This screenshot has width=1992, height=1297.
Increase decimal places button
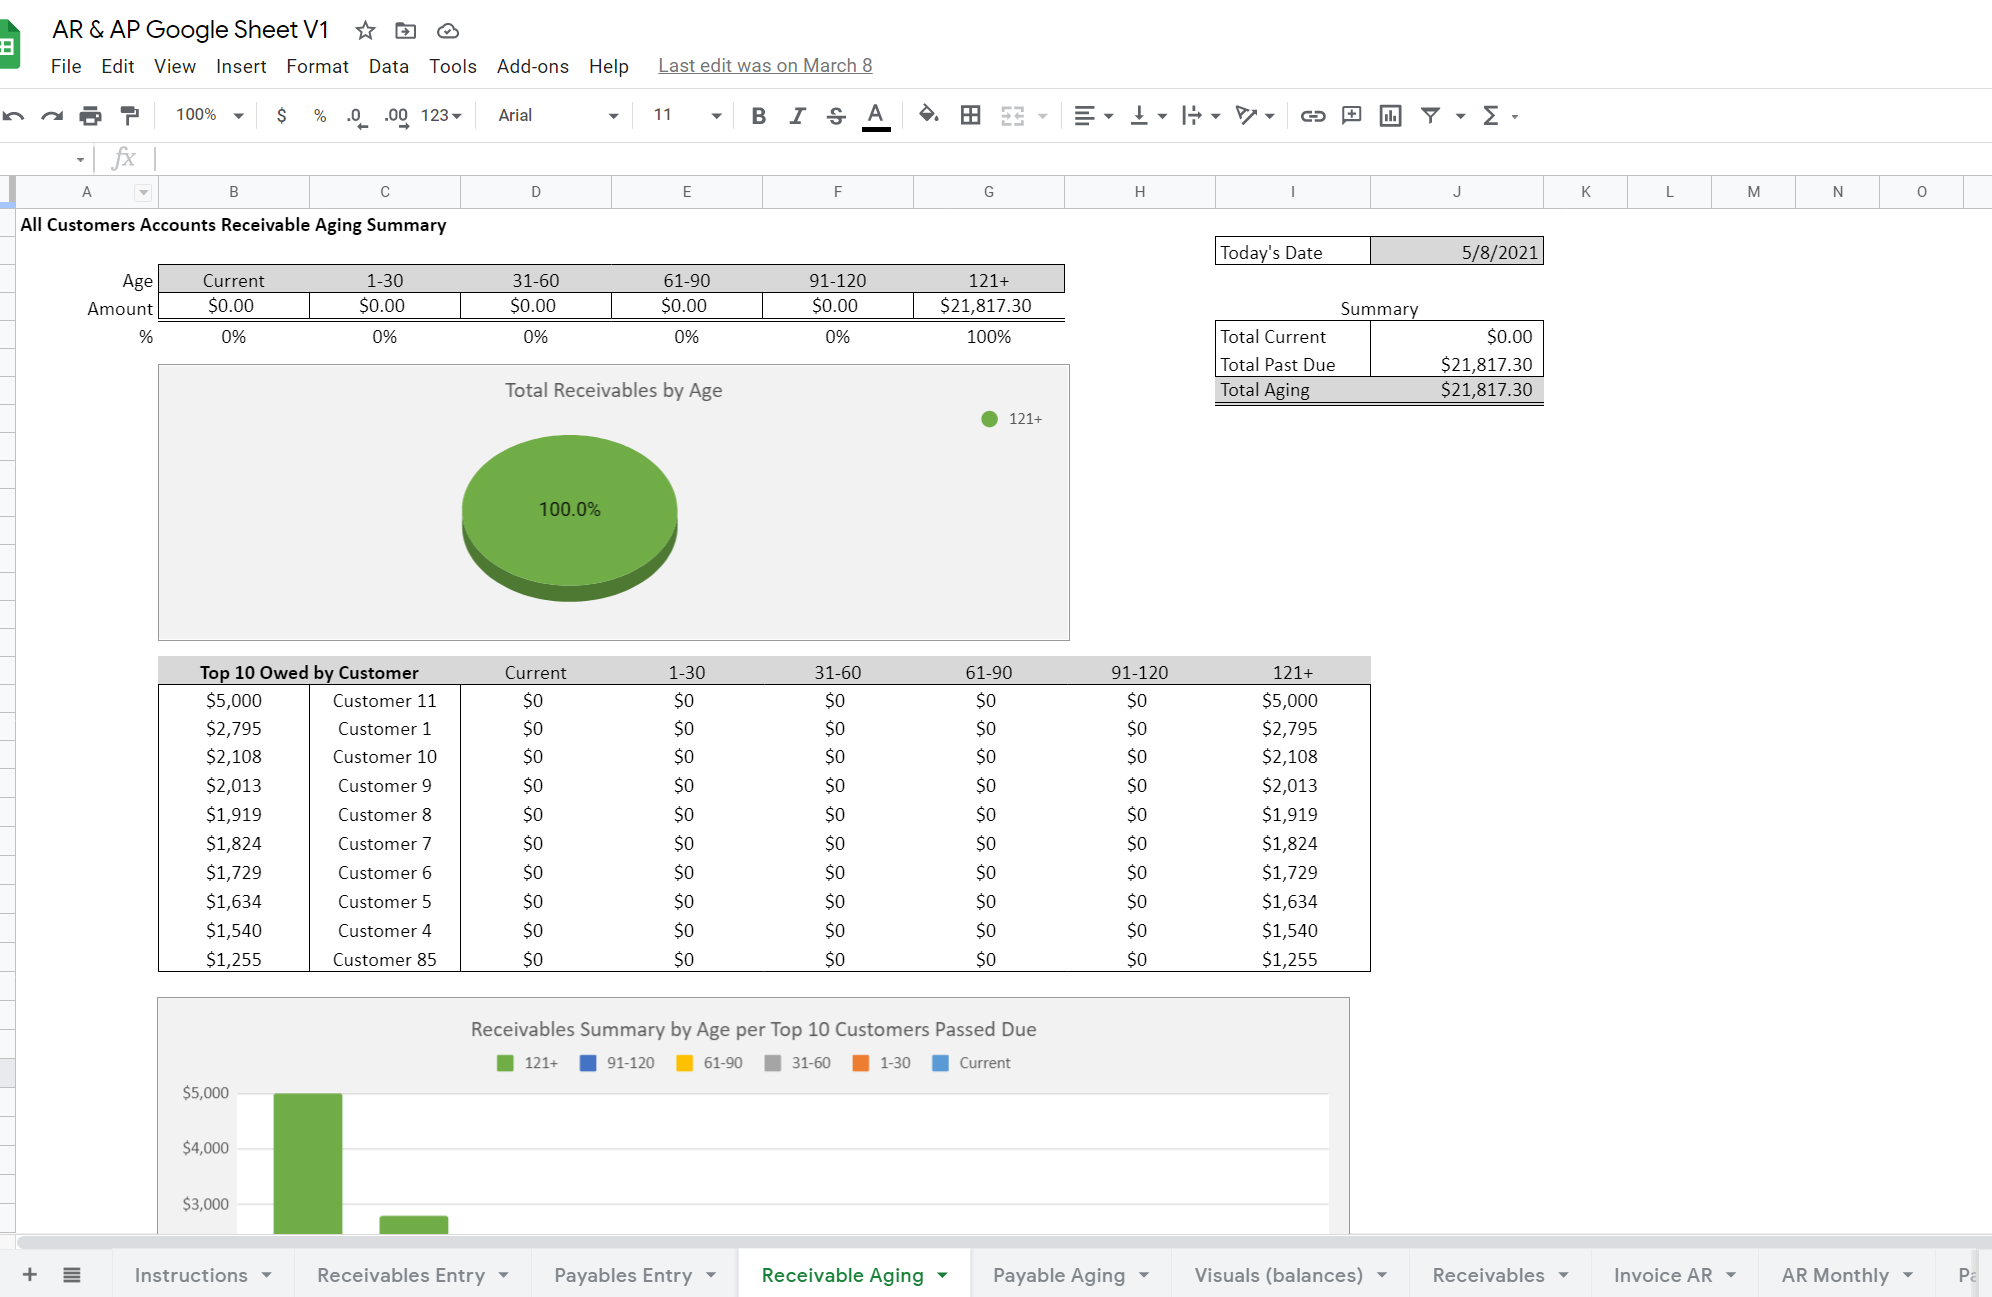click(396, 116)
